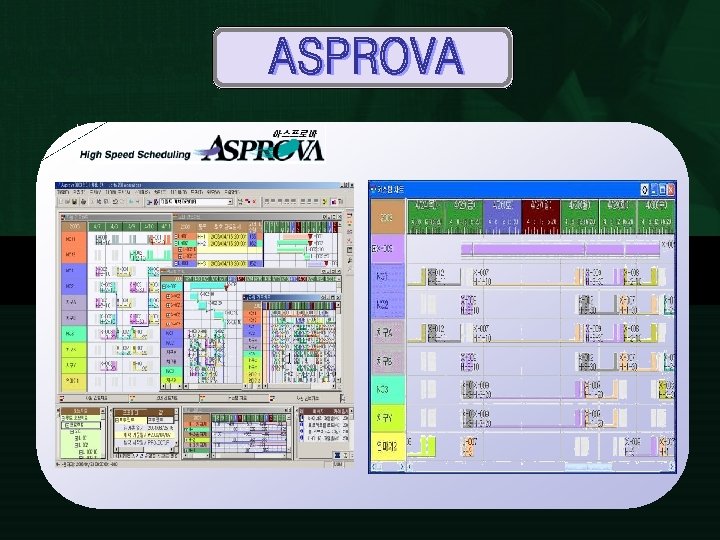Click the arrow icon left of minimize in the right window

[645, 189]
